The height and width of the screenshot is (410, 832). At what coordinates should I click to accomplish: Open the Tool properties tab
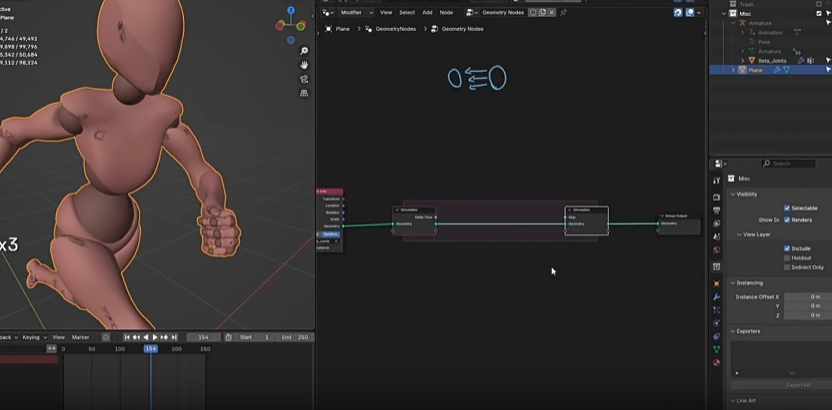[x=717, y=181]
